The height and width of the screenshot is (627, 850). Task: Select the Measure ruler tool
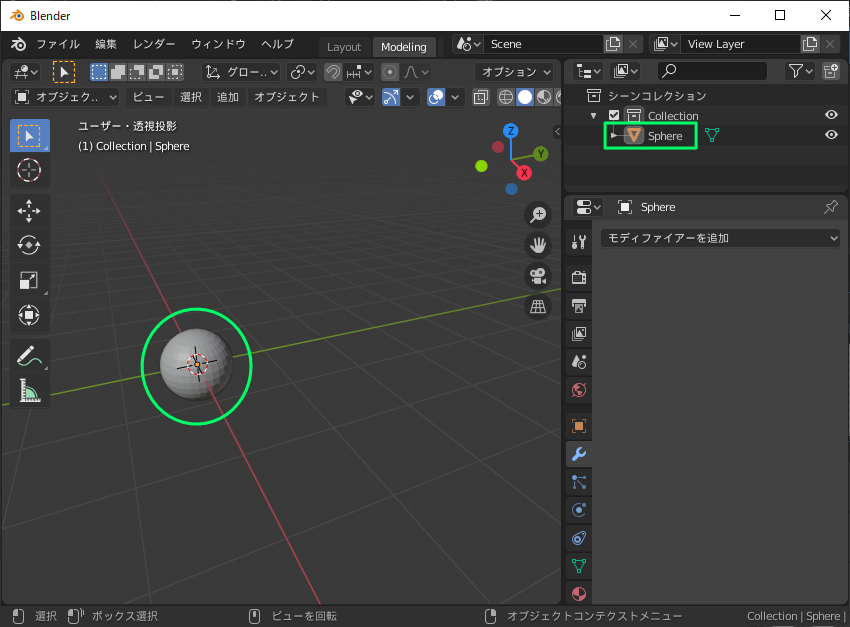(29, 390)
